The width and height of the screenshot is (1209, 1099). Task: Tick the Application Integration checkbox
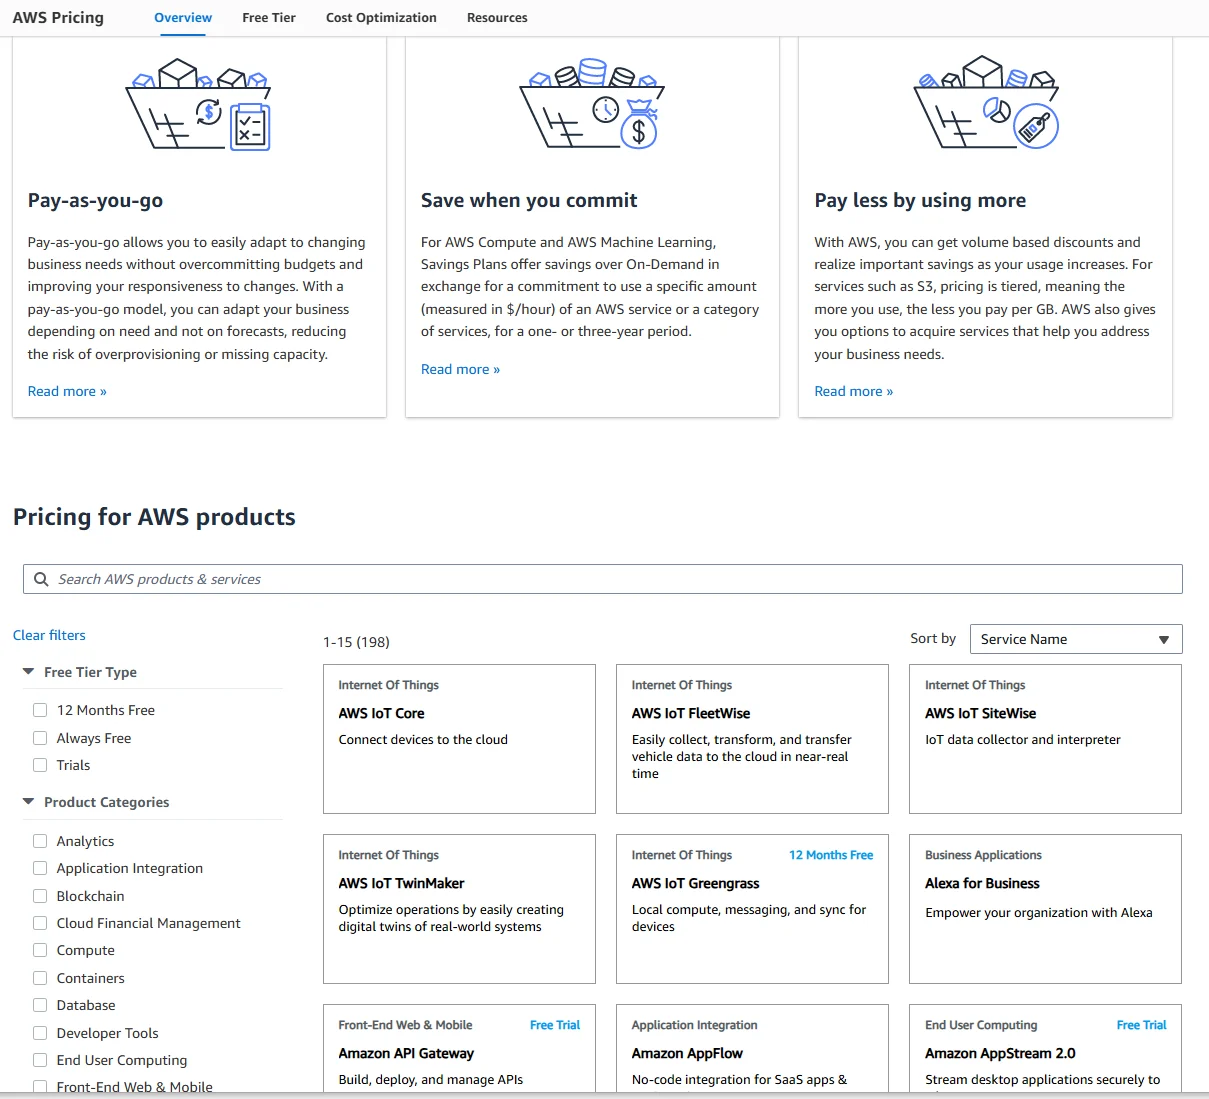click(40, 868)
